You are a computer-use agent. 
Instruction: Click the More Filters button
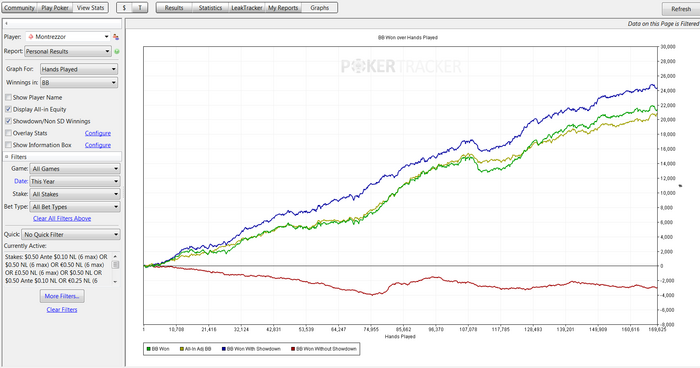(62, 296)
